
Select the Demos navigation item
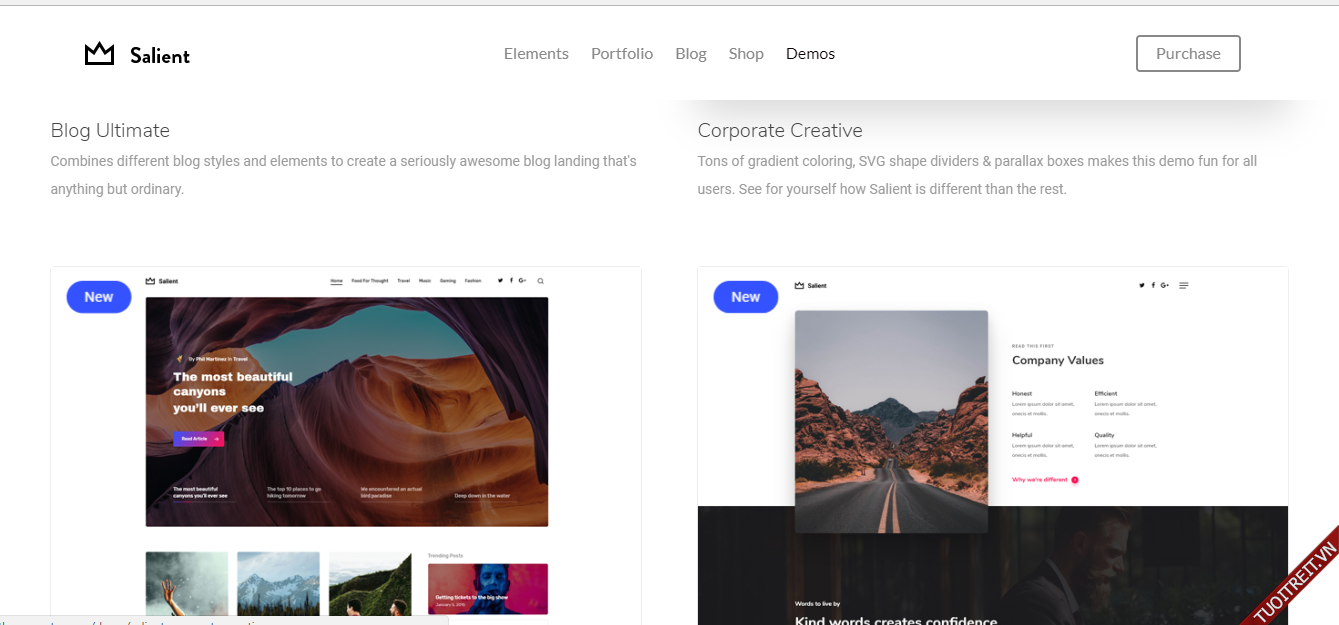tap(810, 54)
